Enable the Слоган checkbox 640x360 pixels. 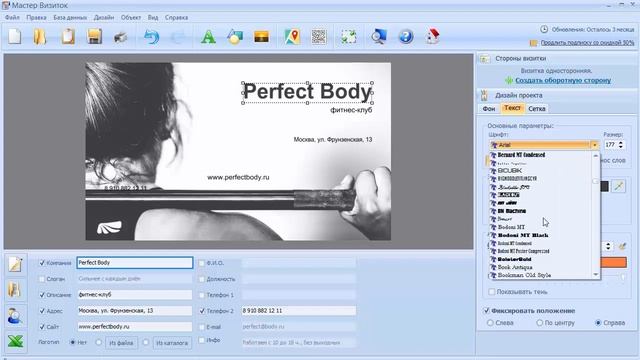[x=42, y=279]
